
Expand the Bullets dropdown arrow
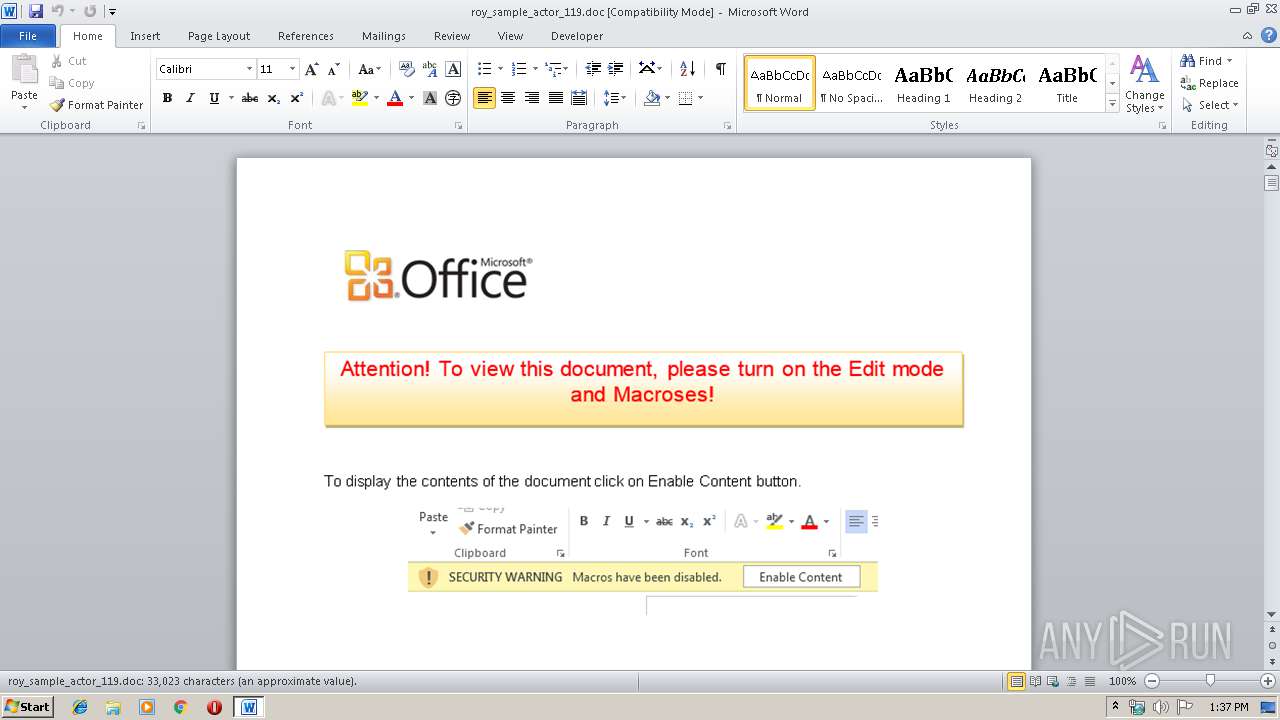point(500,69)
